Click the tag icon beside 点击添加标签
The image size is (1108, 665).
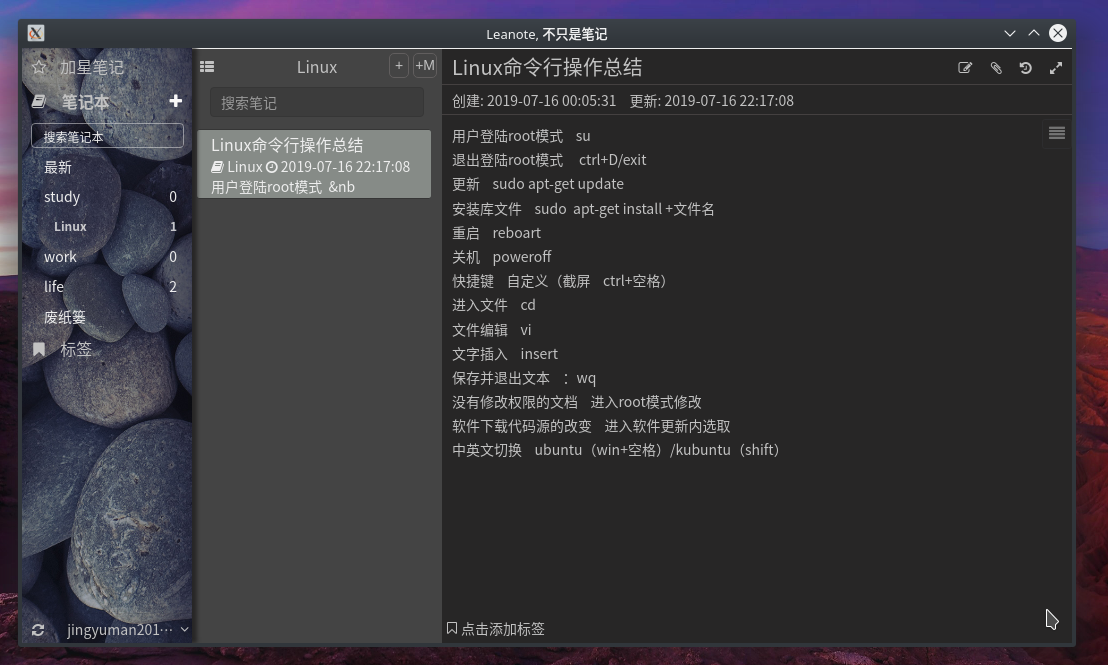click(x=452, y=628)
